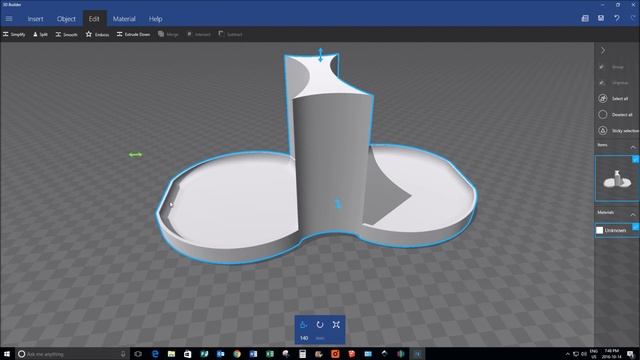The height and width of the screenshot is (360, 640).
Task: Open Word from taskbar
Action: coord(253,354)
